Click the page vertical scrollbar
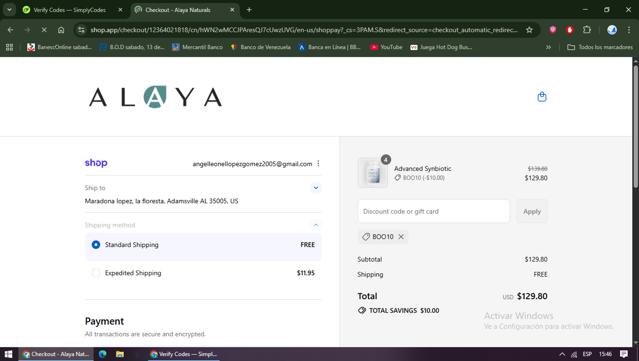This screenshot has height=361, width=639. pyautogui.click(x=635, y=126)
